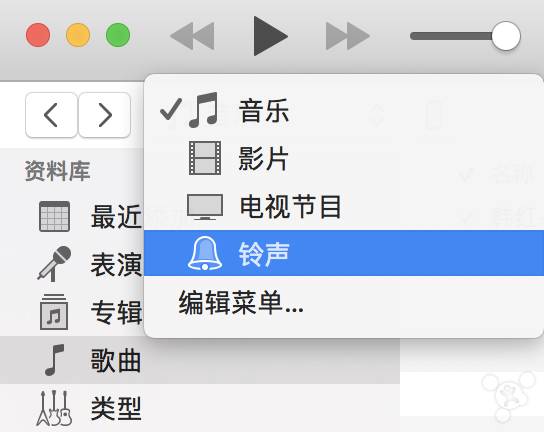Go back with the left chevron button
544x432 pixels.
click(51, 115)
